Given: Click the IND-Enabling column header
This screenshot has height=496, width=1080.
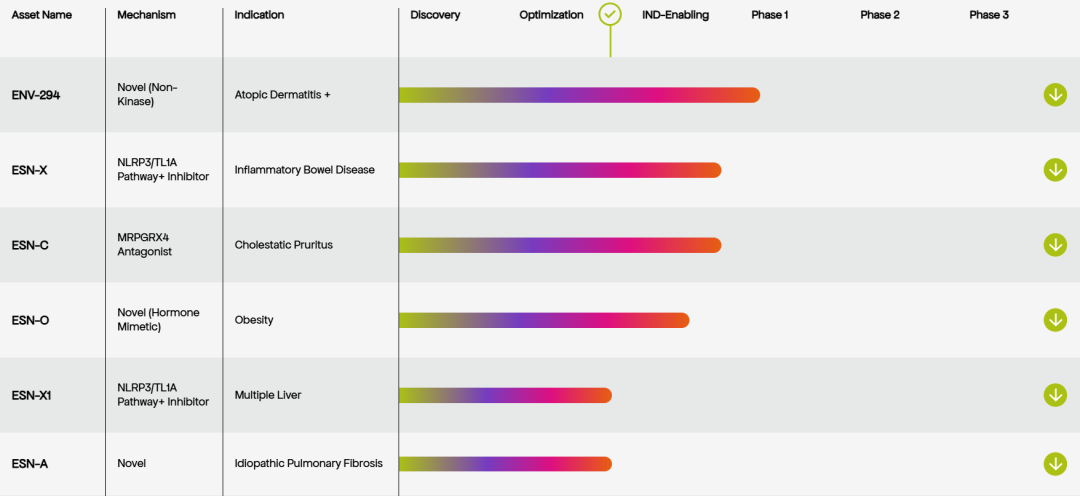Looking at the screenshot, I should (676, 15).
